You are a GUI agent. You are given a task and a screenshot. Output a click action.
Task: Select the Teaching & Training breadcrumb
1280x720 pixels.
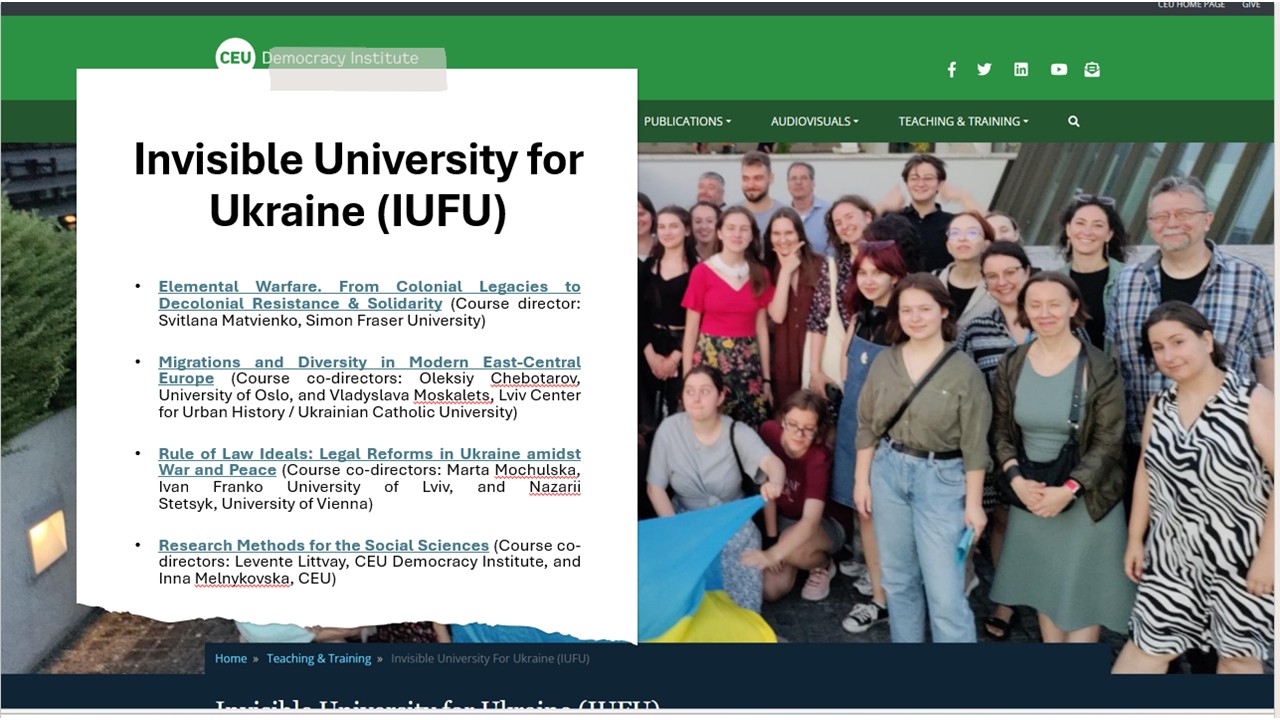coord(318,658)
